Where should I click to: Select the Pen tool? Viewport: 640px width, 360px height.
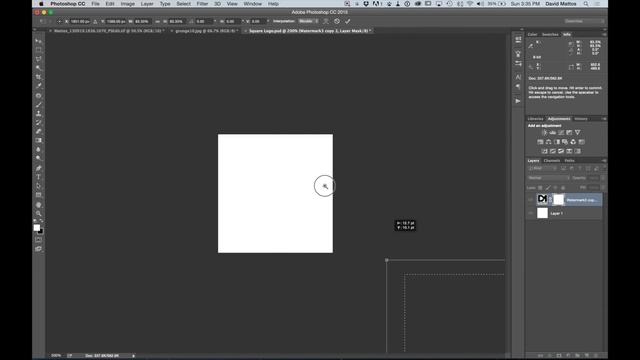[38, 168]
